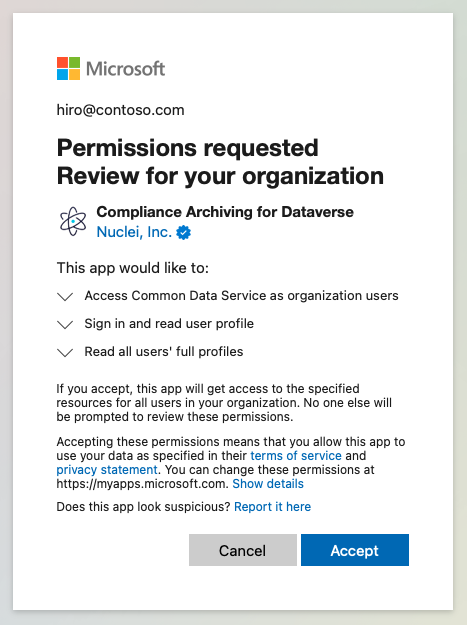Click the Nuclei atom app icon

73,221
